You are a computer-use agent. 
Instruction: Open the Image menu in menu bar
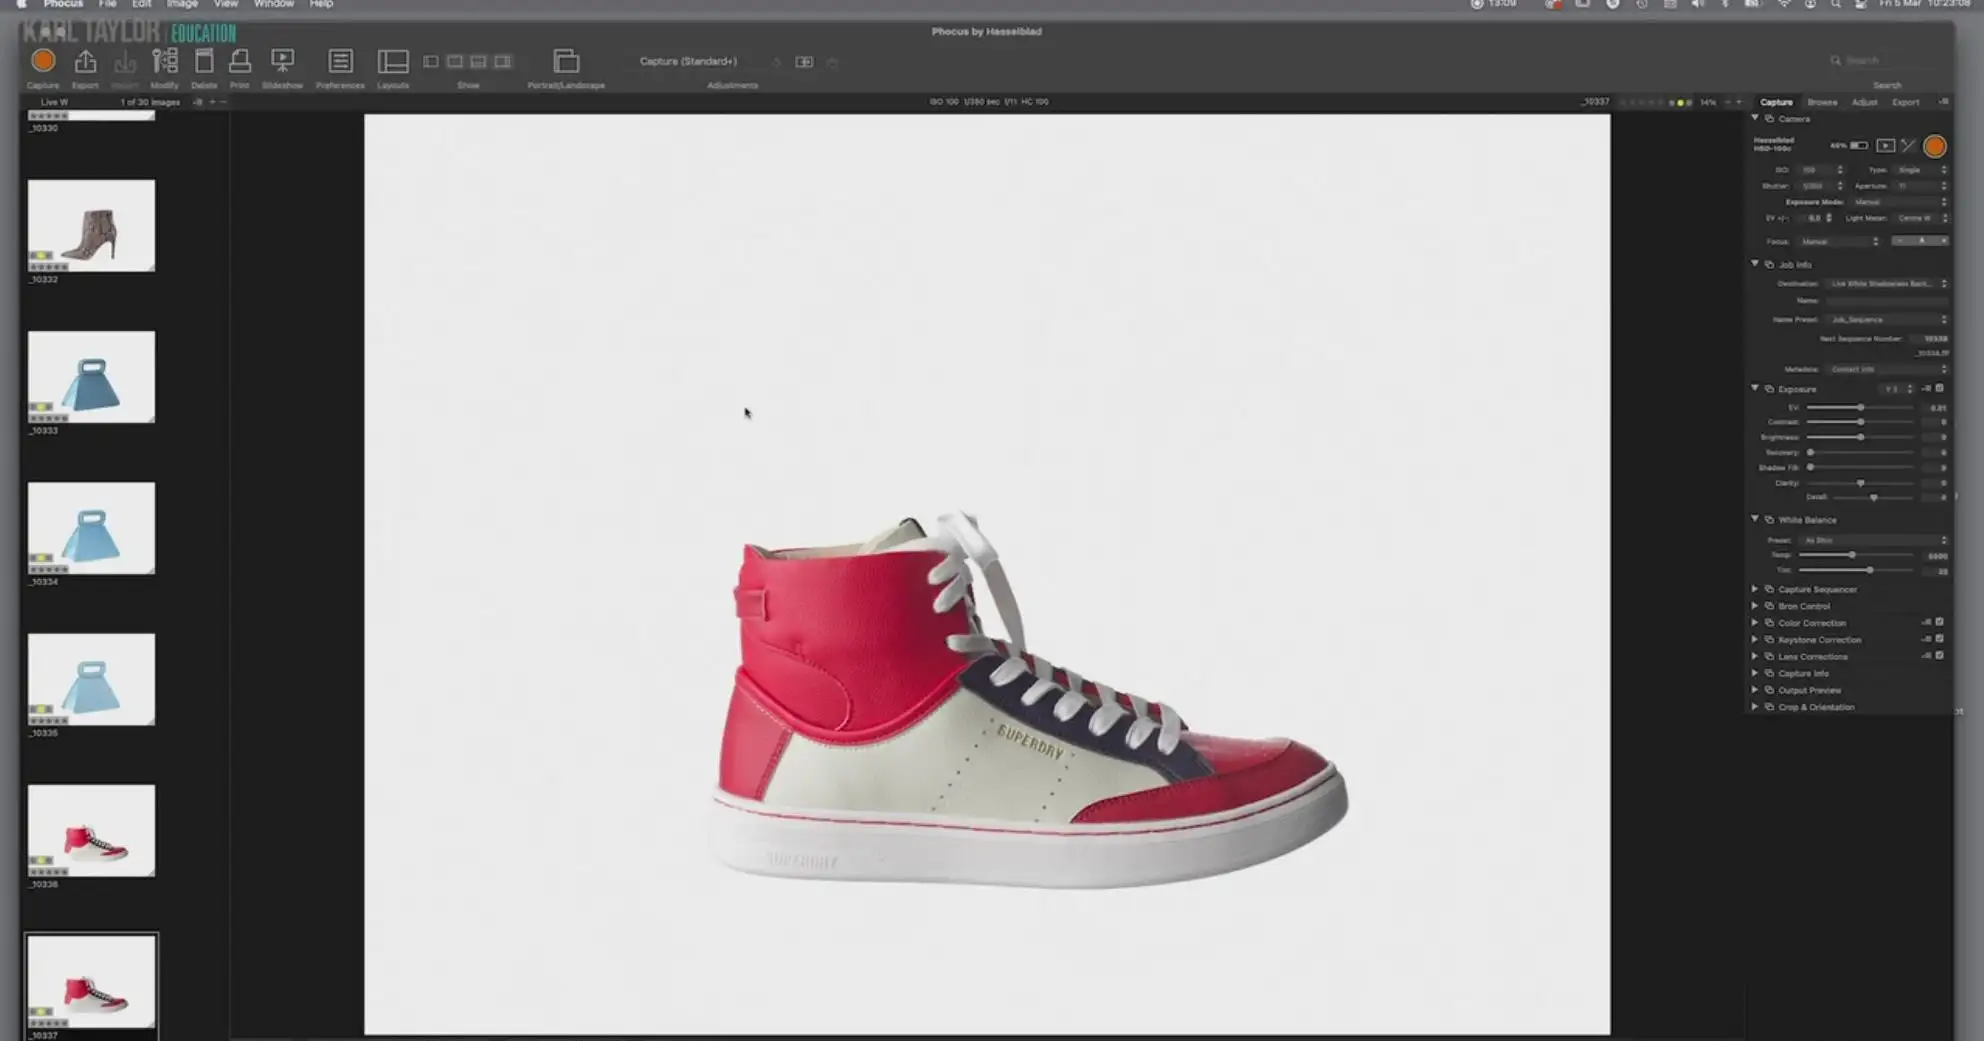coord(182,4)
